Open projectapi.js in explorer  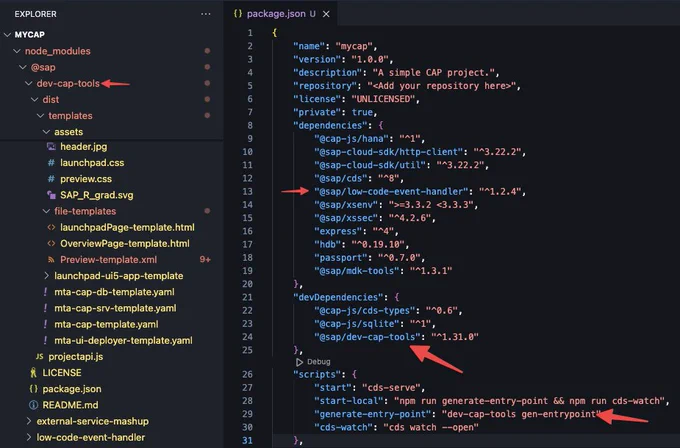coord(76,356)
